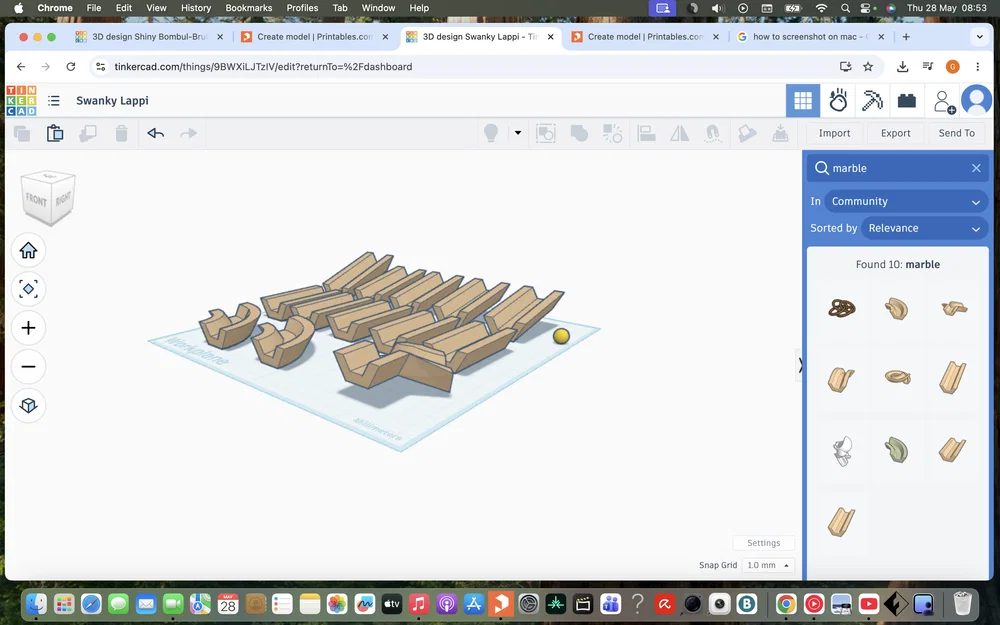Open the Blocks pickaxe mode
This screenshot has width=1000, height=625.
tap(872, 101)
